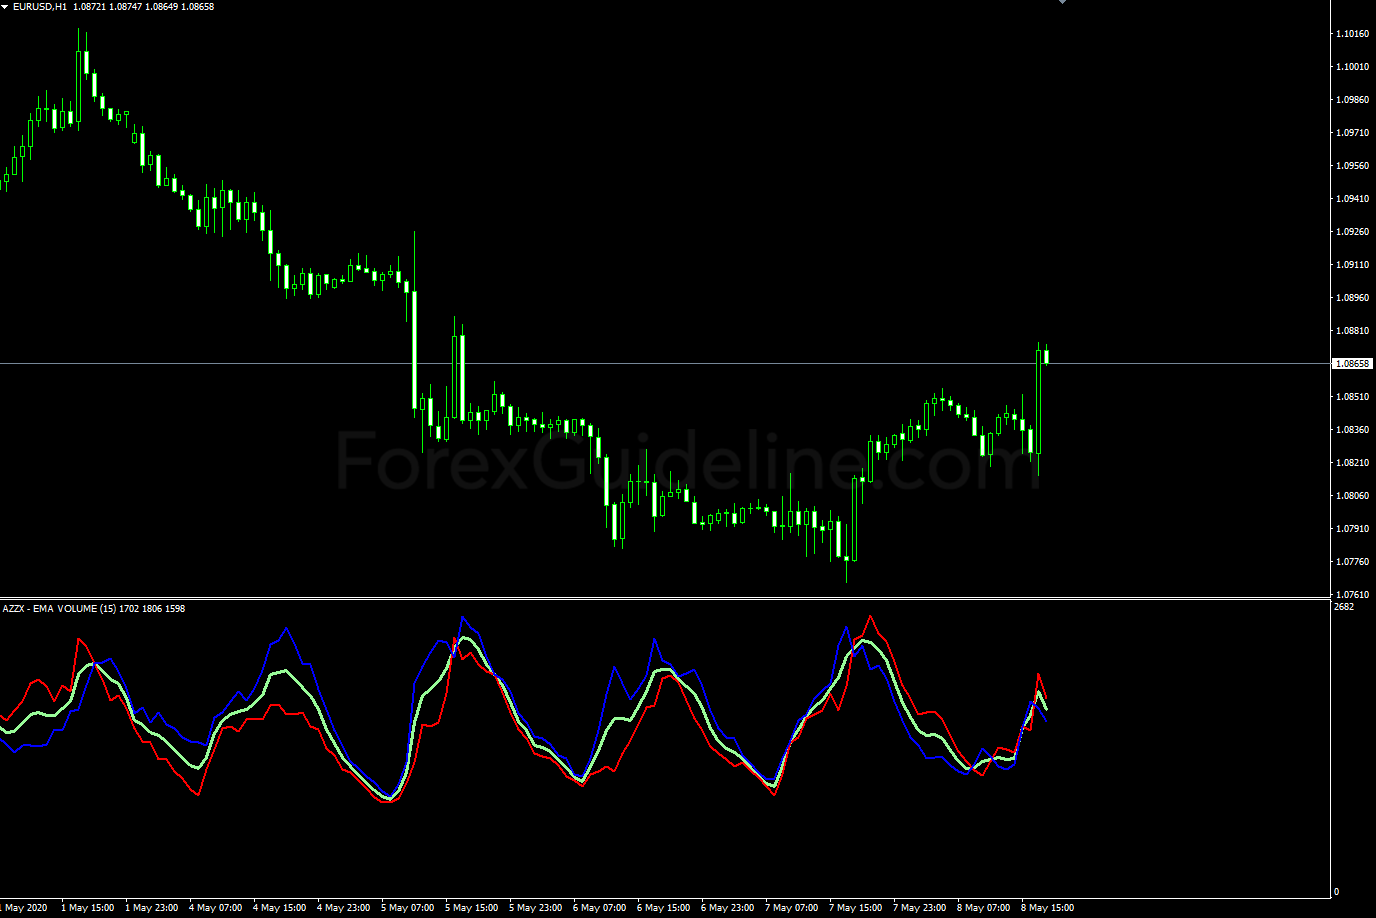1376x918 pixels.
Task: Click price level 1.08510 on axis
Action: coord(1353,397)
